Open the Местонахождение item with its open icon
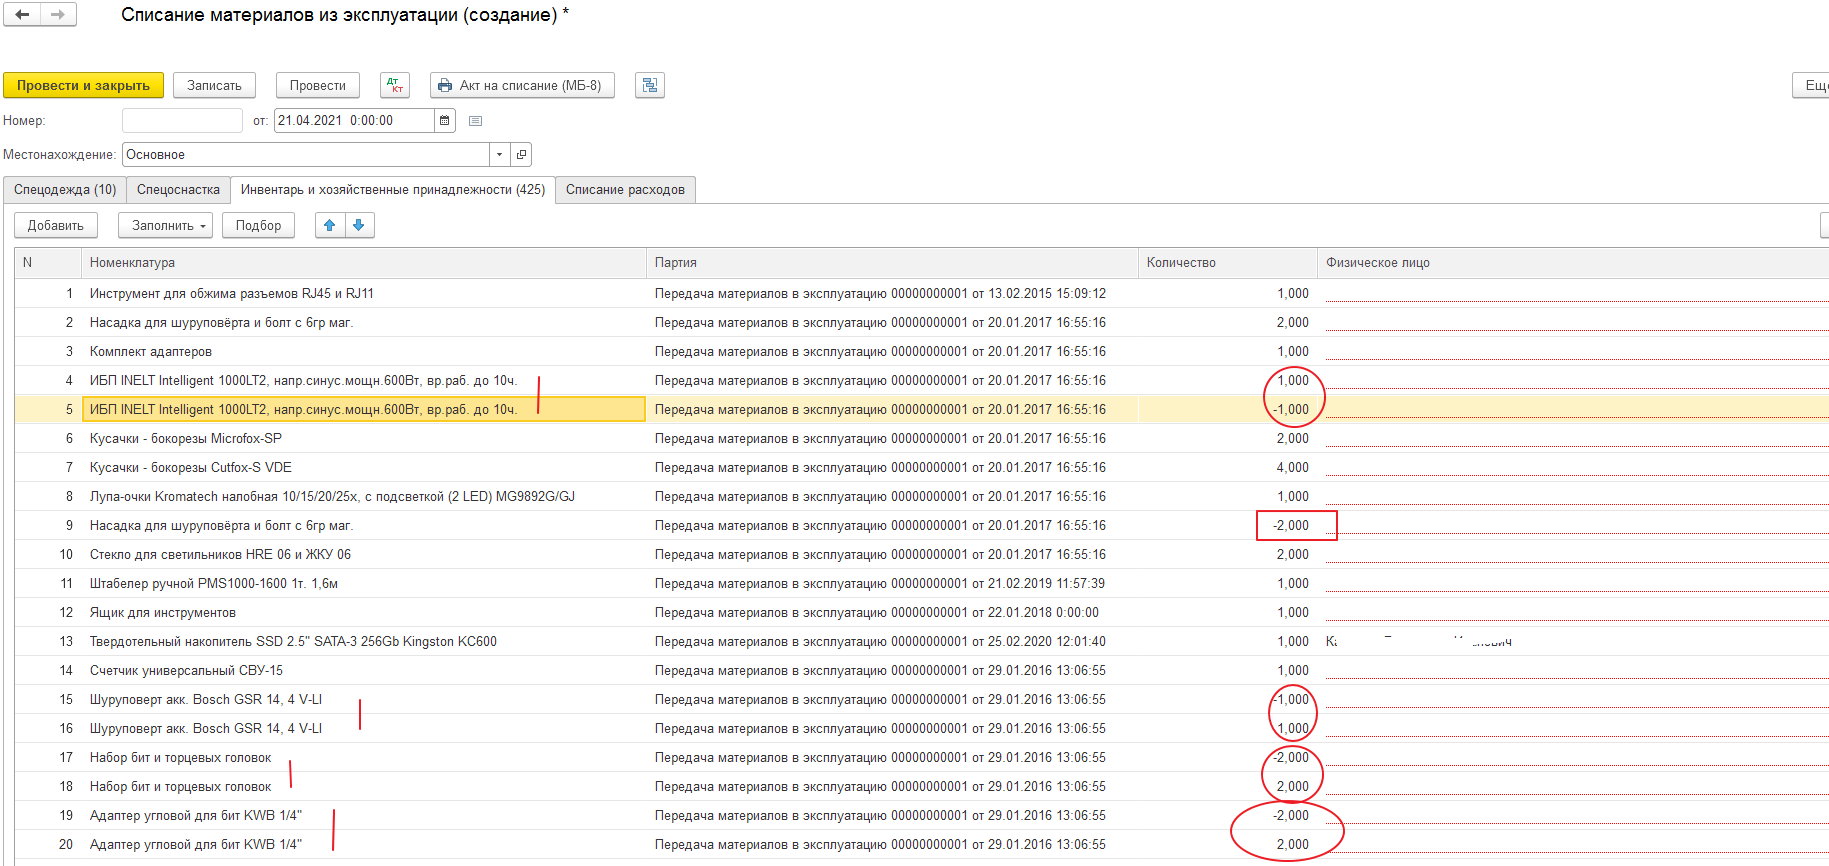1829x866 pixels. point(521,155)
